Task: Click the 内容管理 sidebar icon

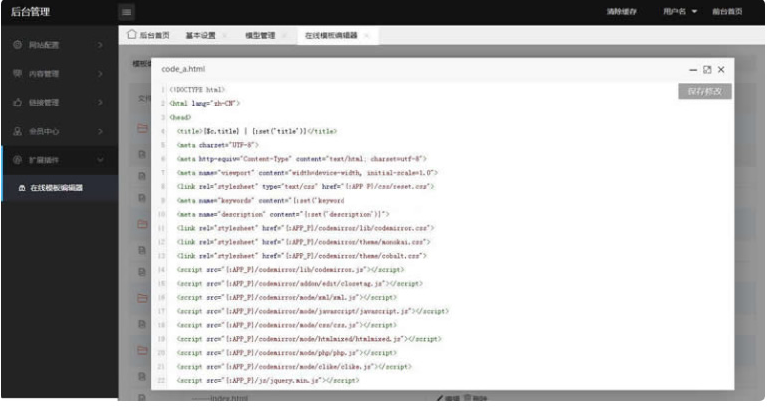Action: click(x=17, y=74)
